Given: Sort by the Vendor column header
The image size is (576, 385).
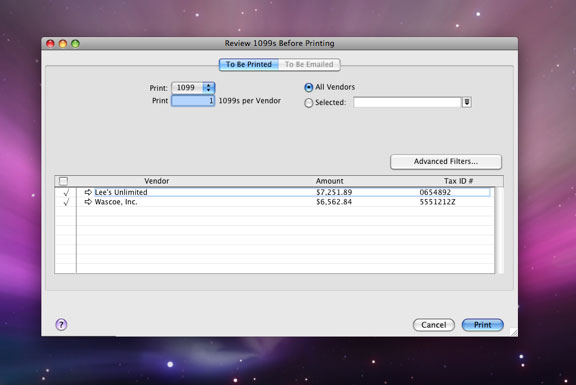Looking at the screenshot, I should (156, 181).
